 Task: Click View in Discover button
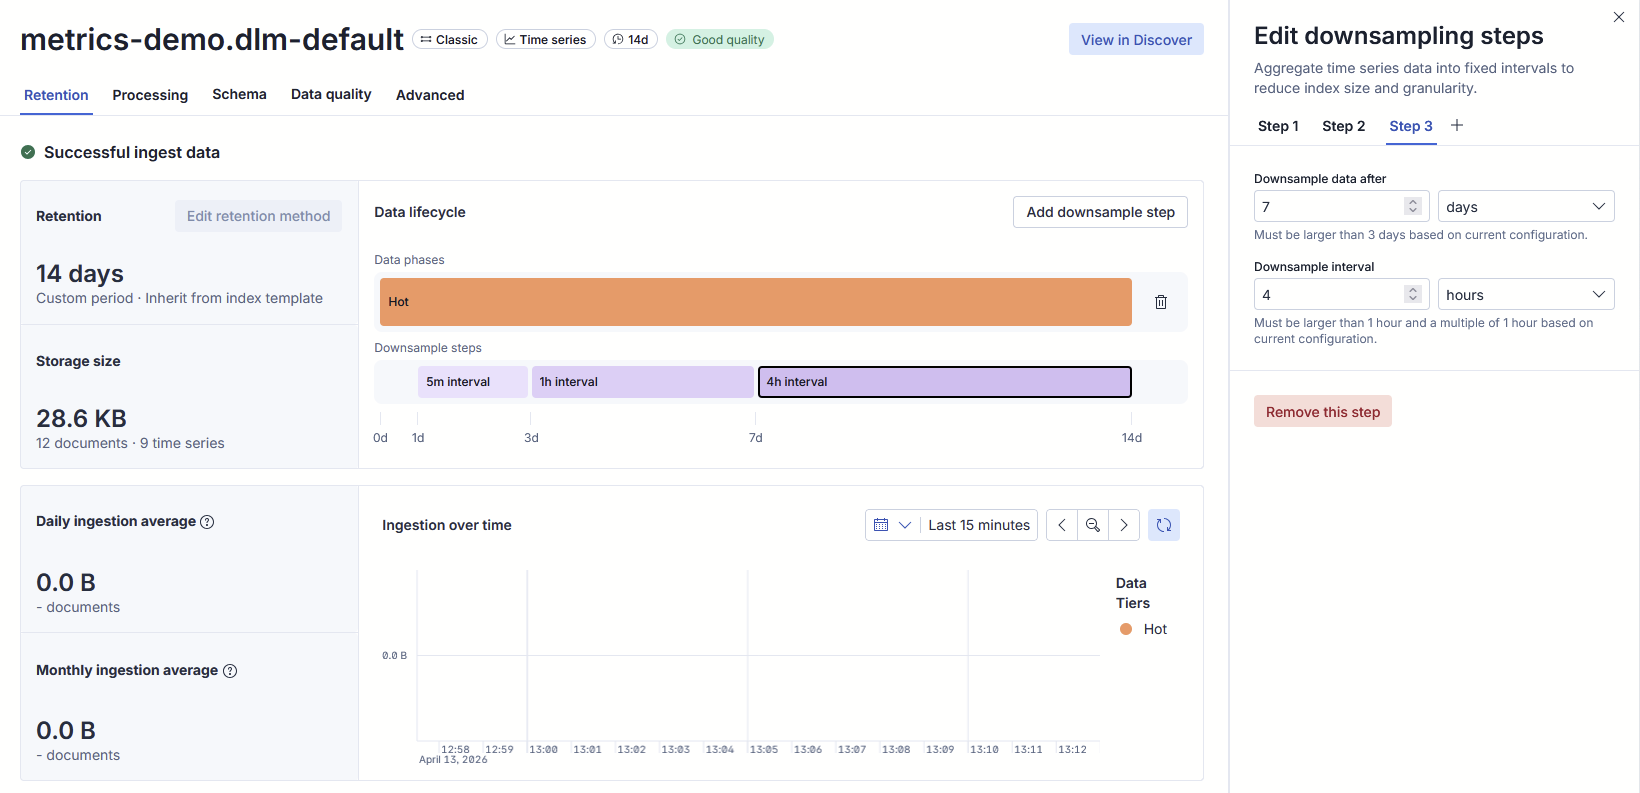(x=1136, y=40)
